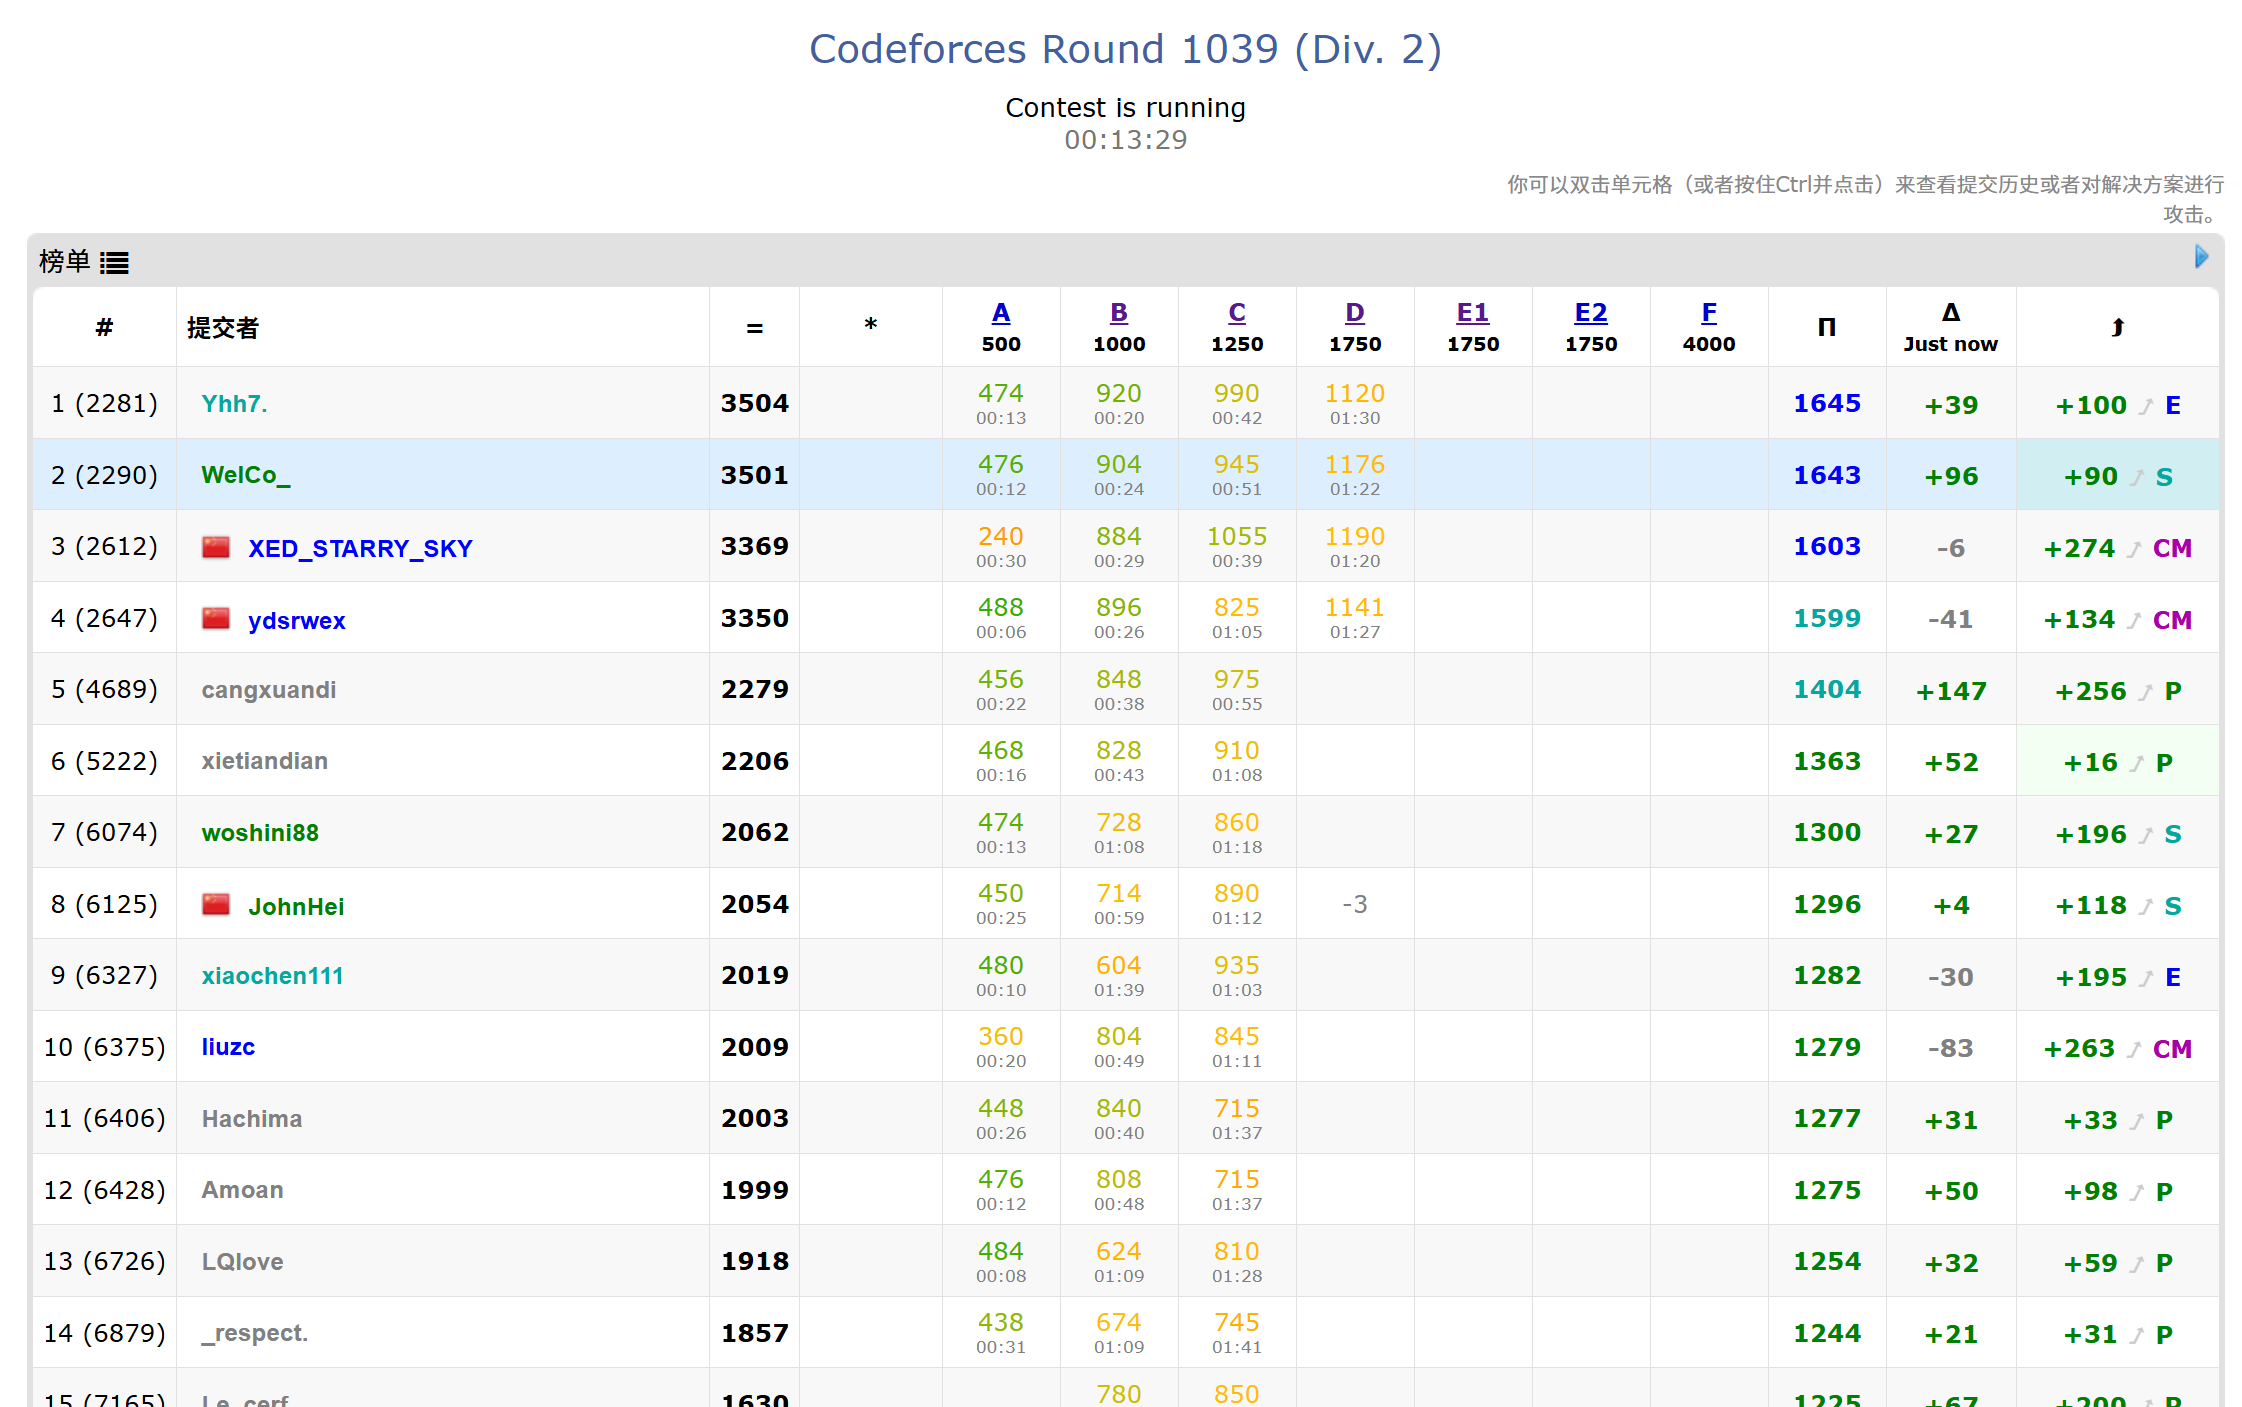The width and height of the screenshot is (2242, 1407).
Task: Open xiaochen111 user profile
Action: (272, 976)
